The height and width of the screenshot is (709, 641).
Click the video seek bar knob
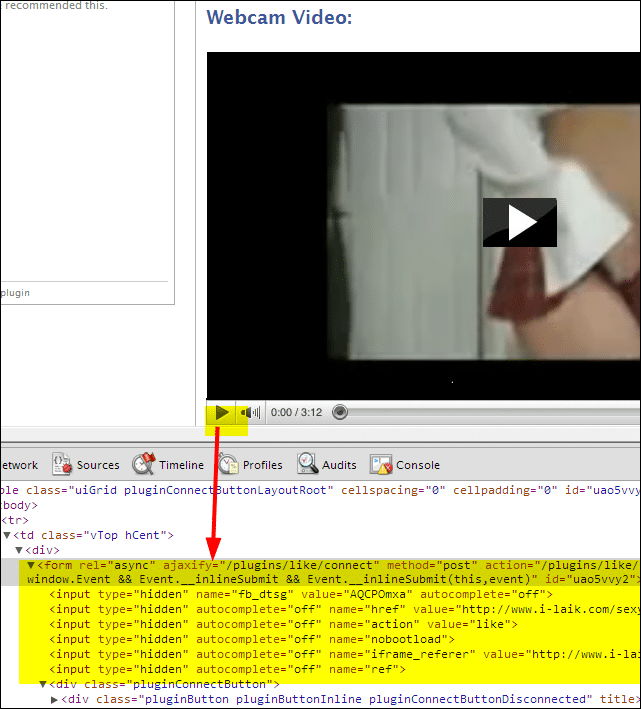pyautogui.click(x=340, y=412)
